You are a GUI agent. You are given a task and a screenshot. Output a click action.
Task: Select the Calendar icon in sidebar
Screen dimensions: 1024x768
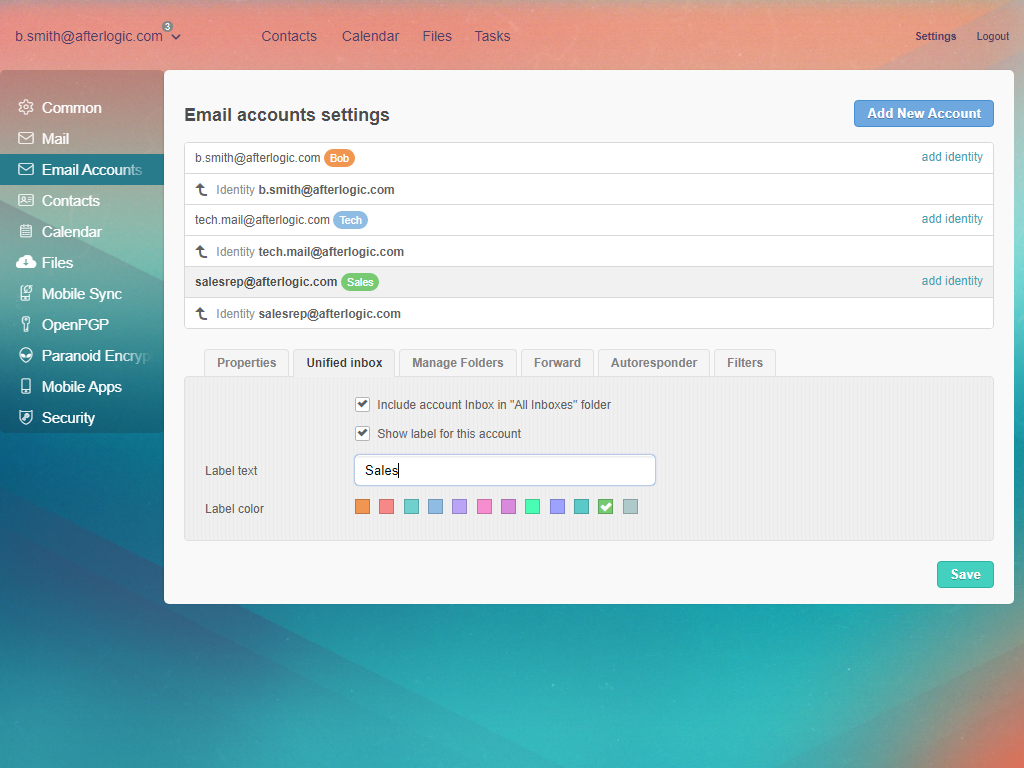coord(26,232)
